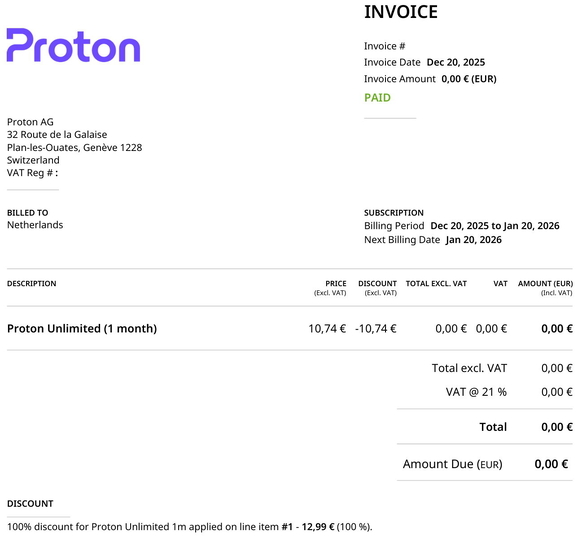Click the DESCRIPTION column header
Screen dimensions: 582x540
(32, 284)
